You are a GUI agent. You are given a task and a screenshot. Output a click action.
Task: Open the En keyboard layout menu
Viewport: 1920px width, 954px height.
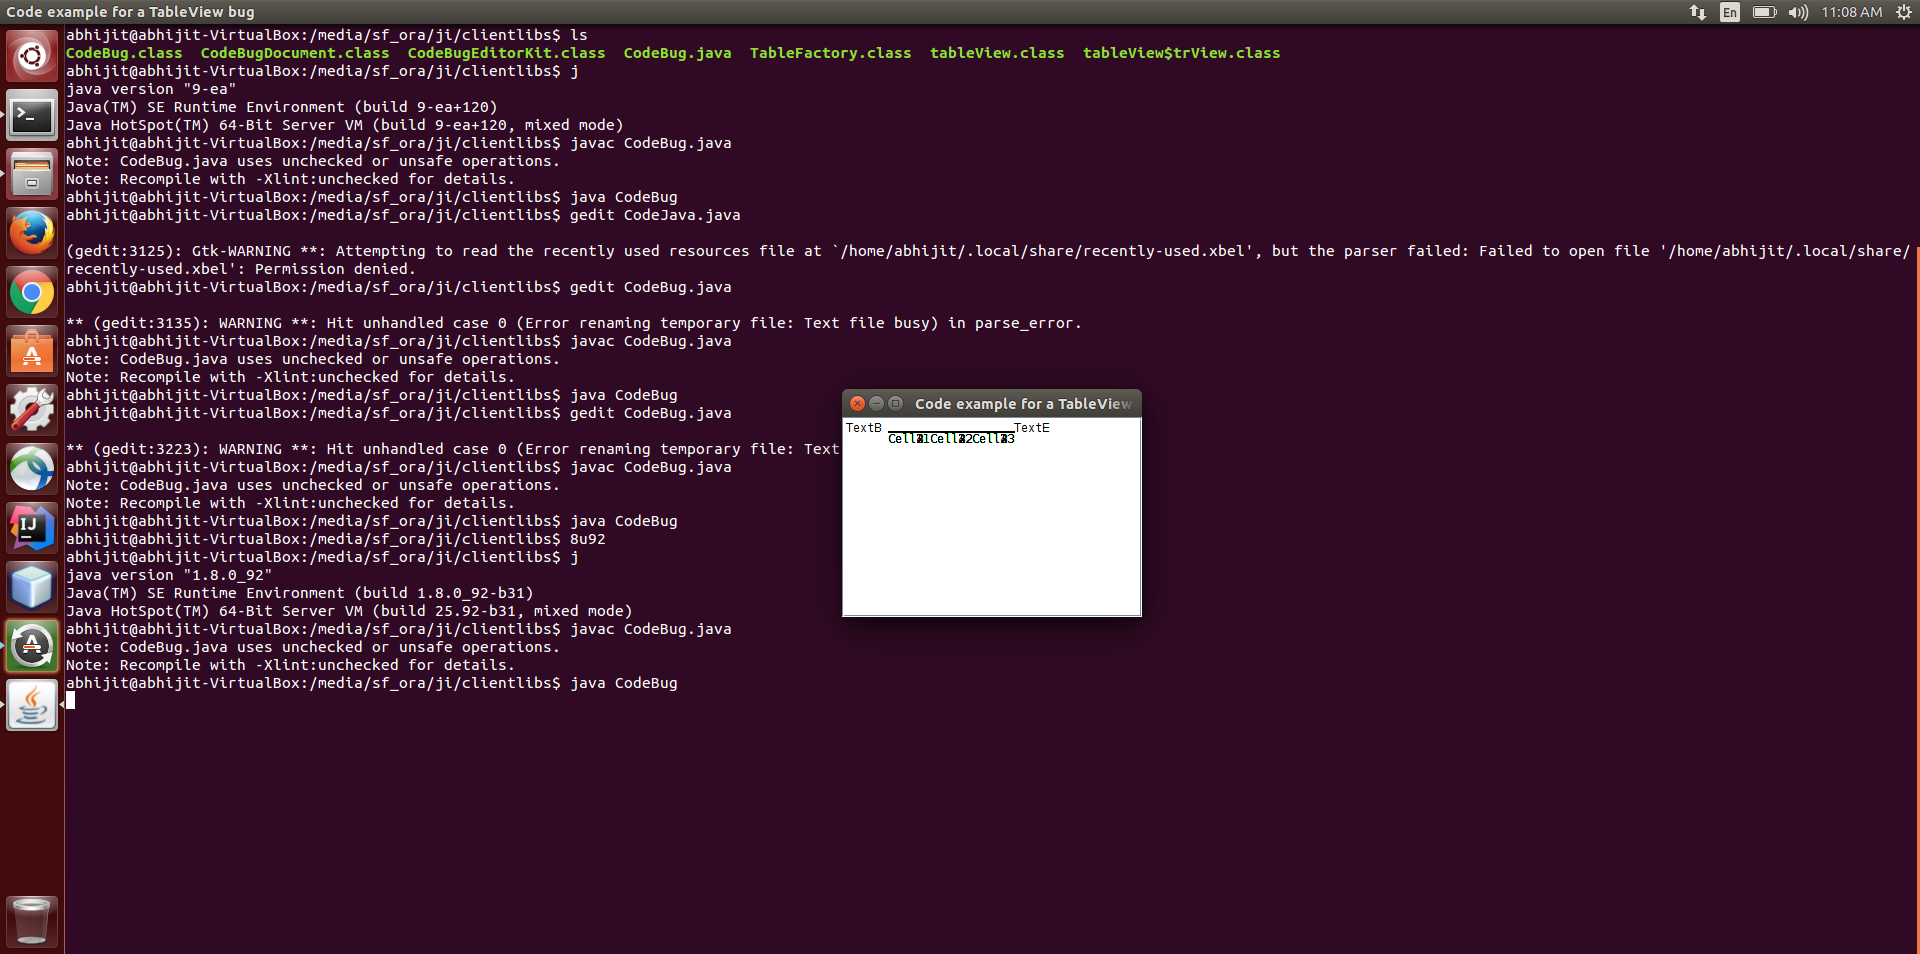[1730, 12]
